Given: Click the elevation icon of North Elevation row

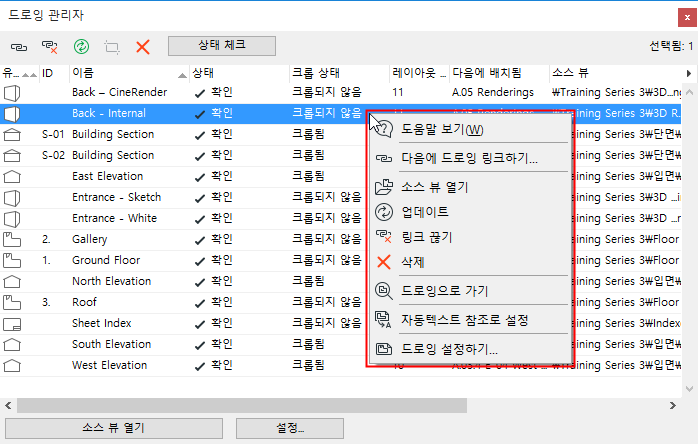Looking at the screenshot, I should (12, 282).
